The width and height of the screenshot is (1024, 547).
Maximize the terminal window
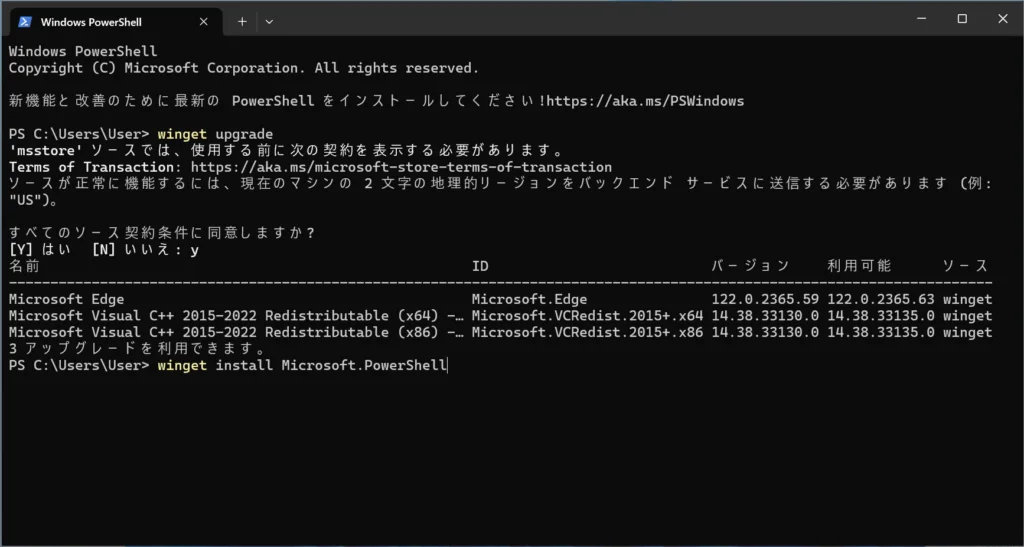pos(962,19)
